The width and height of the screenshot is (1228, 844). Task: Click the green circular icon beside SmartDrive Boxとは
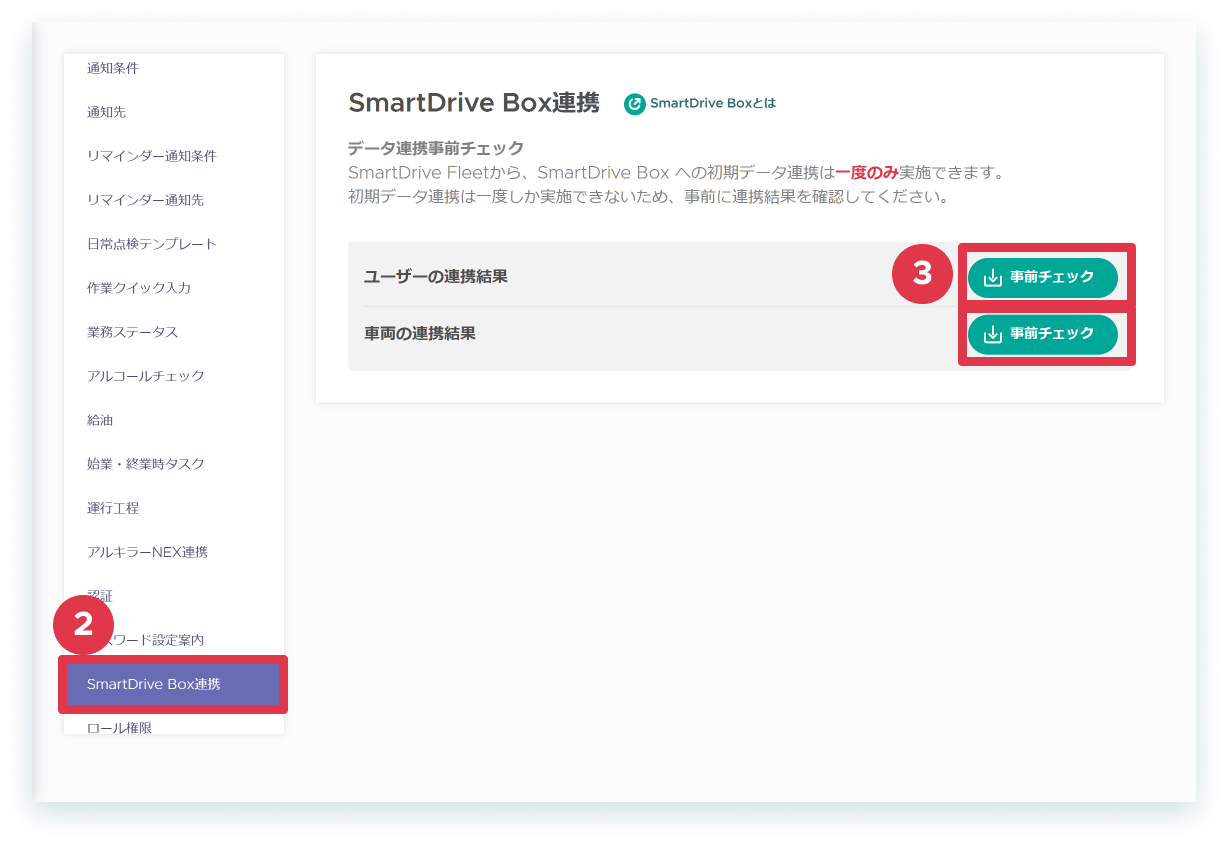(x=635, y=104)
